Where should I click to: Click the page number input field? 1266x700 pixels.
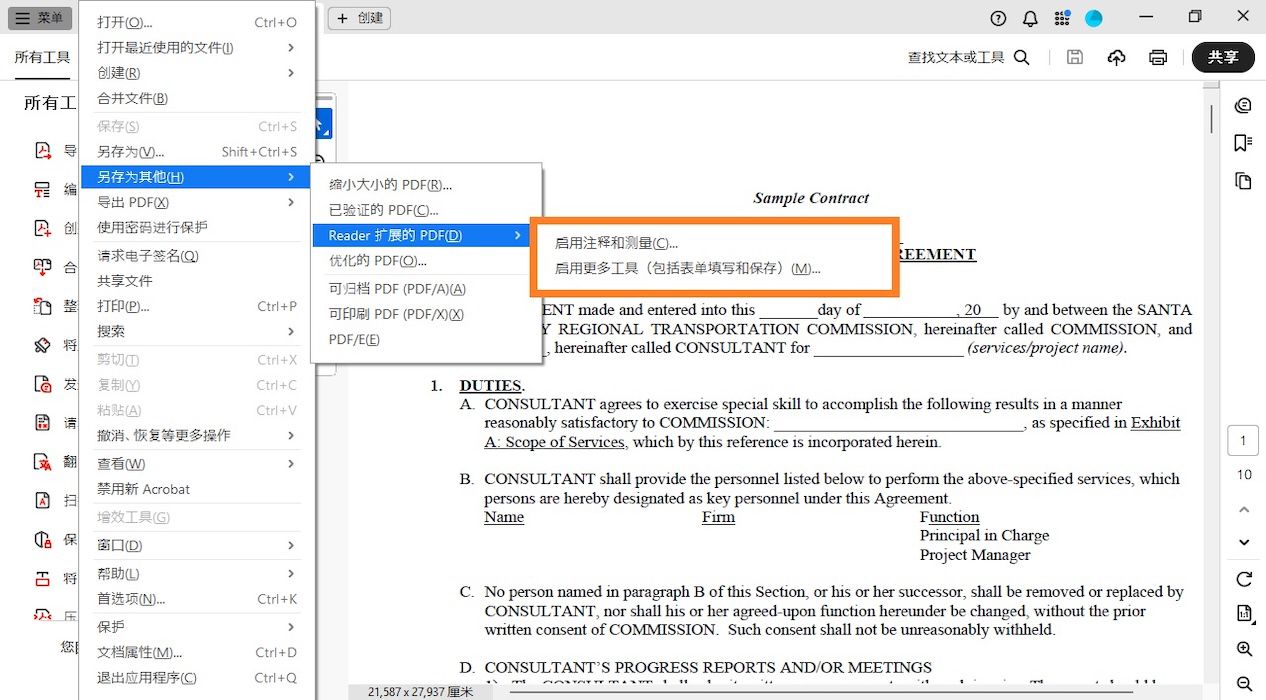[x=1243, y=440]
